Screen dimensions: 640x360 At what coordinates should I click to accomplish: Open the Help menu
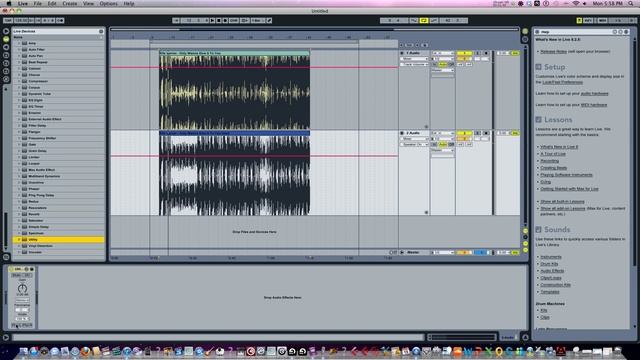click(129, 3)
